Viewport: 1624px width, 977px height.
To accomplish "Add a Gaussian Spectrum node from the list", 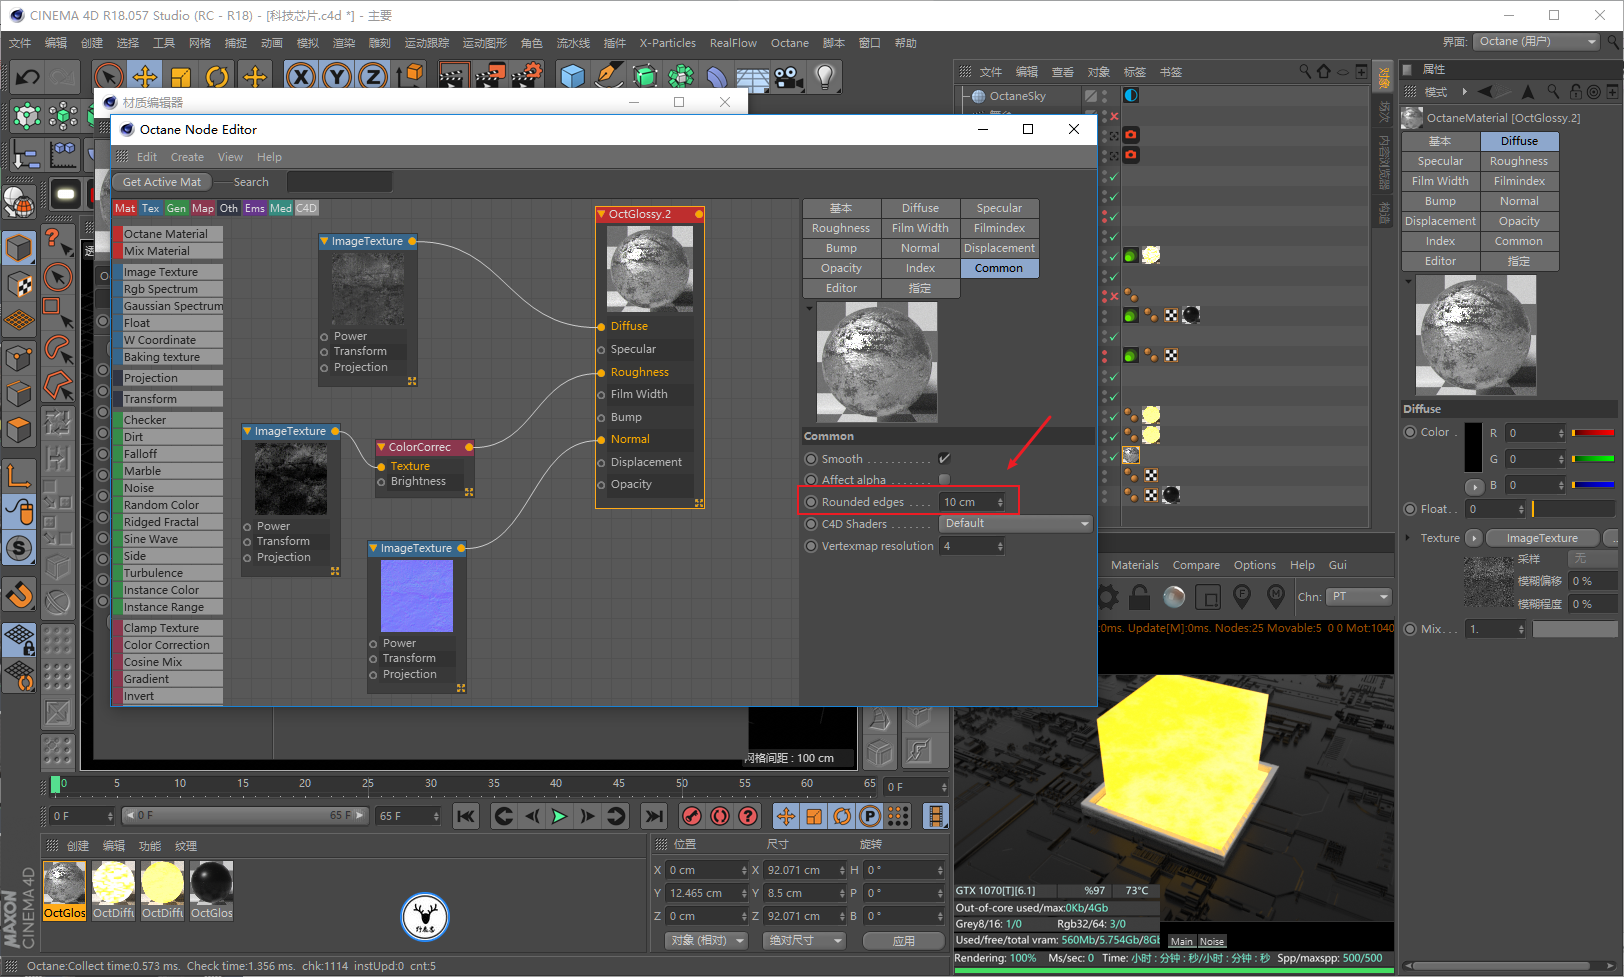I will 168,306.
